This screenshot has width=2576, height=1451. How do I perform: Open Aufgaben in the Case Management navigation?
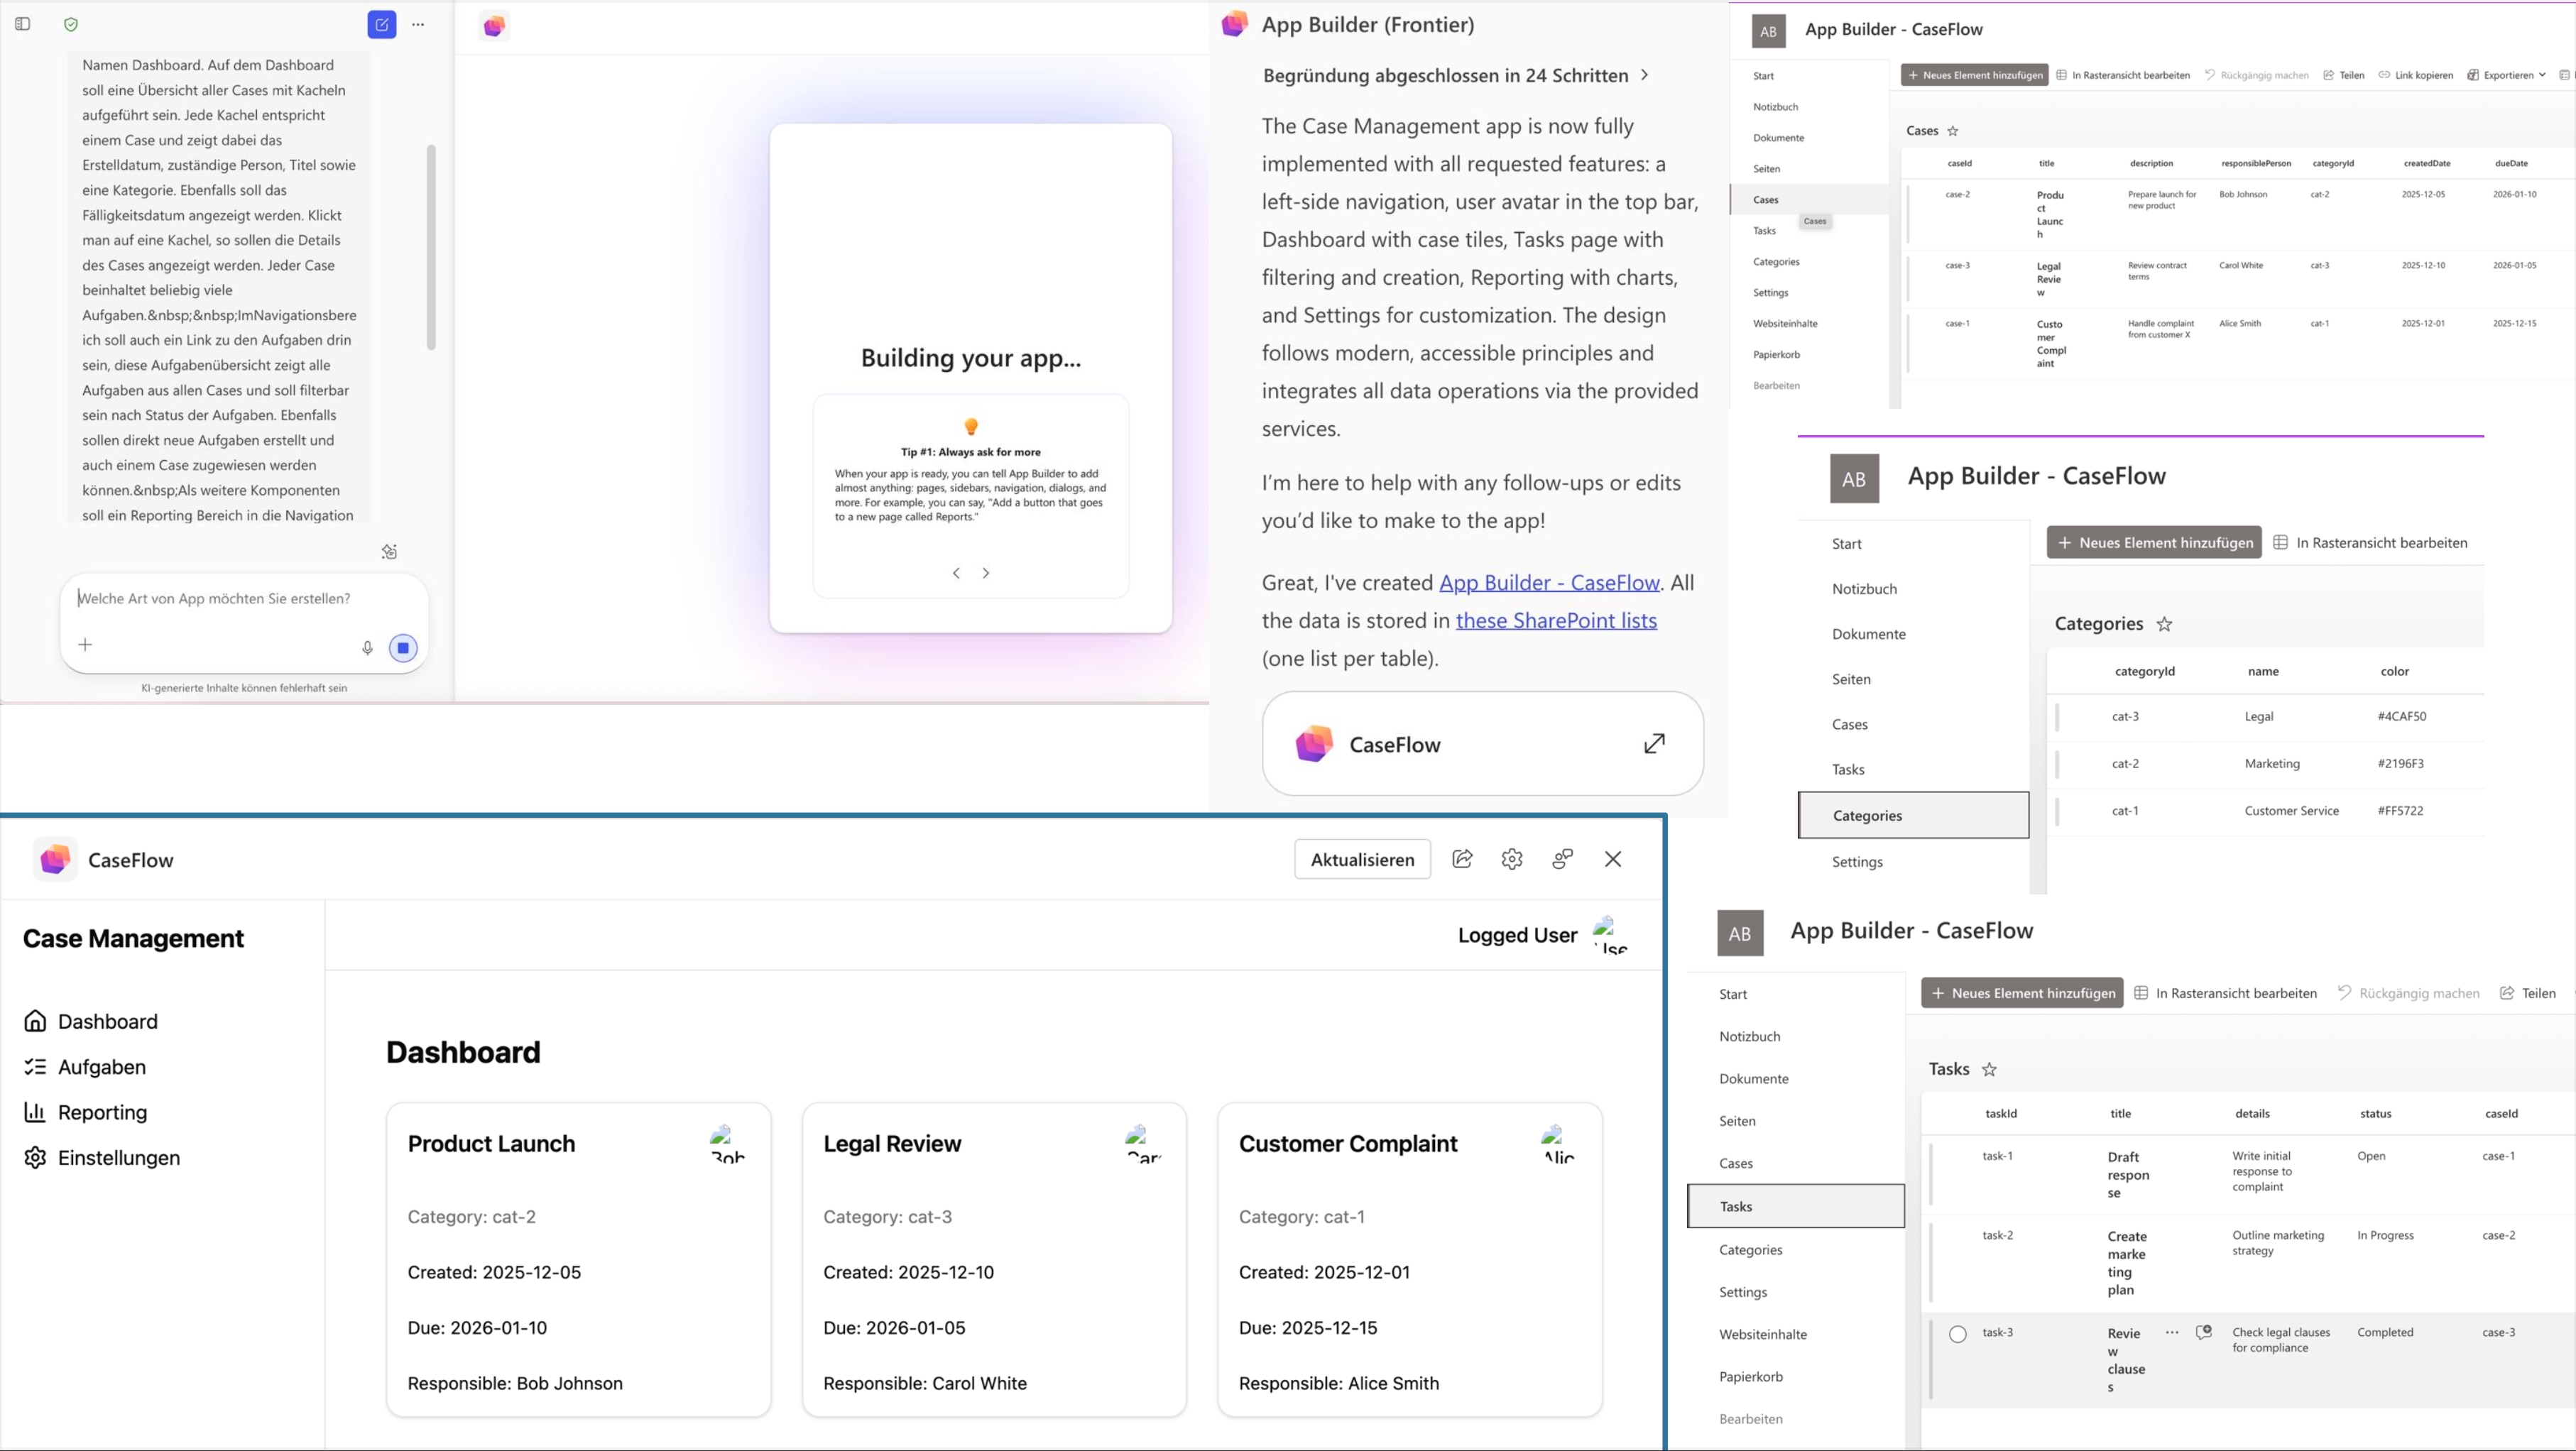[102, 1067]
